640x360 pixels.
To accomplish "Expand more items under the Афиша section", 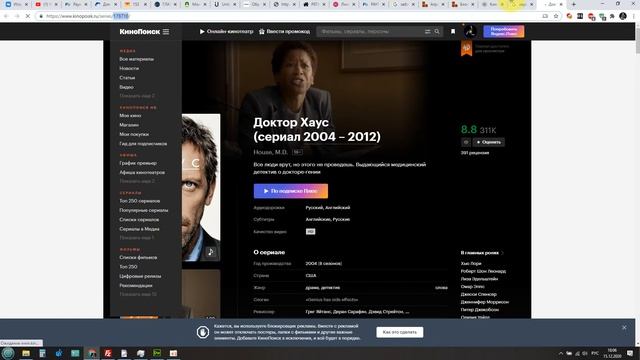I will click(x=137, y=181).
